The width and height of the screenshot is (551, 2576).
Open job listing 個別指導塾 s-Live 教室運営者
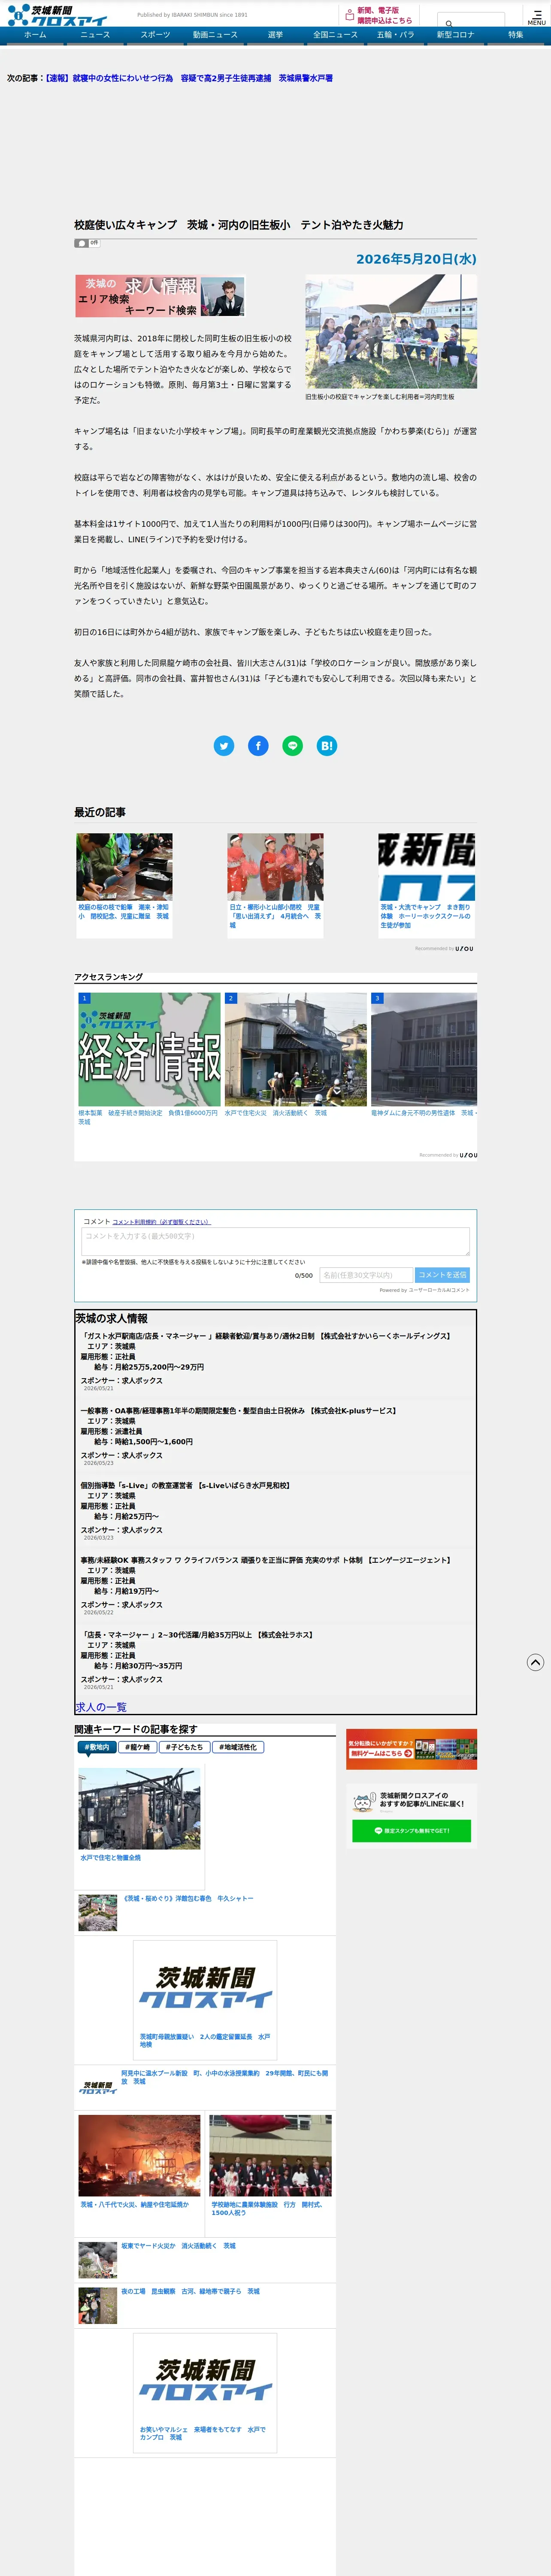click(185, 1485)
